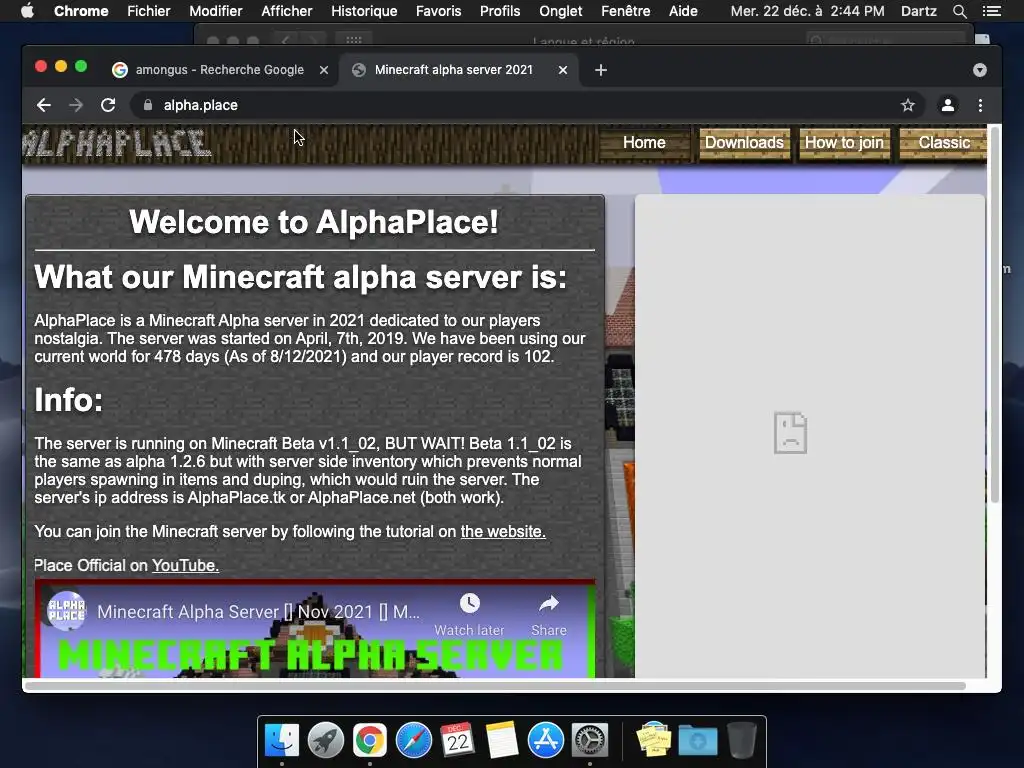This screenshot has height=768, width=1024.
Task: Open the Fichier menu
Action: point(149,11)
